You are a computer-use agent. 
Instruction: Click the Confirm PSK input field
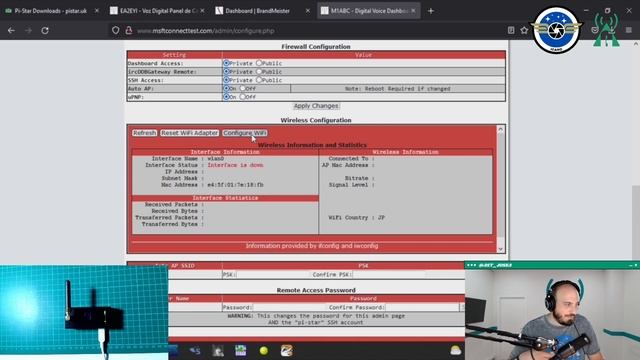pos(389,274)
